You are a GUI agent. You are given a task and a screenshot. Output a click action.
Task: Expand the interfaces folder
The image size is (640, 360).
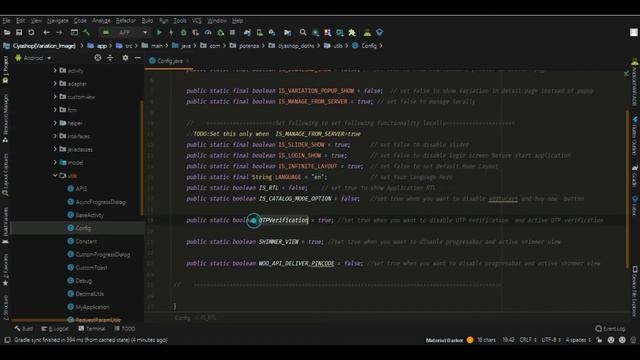(x=55, y=136)
